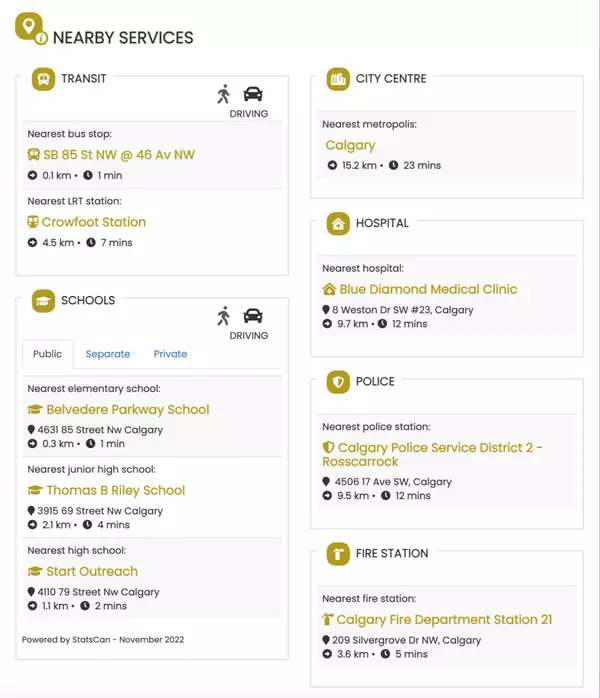Viewport: 600px width, 698px height.
Task: Open Blue Diamond Medical Clinic link
Action: pyautogui.click(x=428, y=289)
